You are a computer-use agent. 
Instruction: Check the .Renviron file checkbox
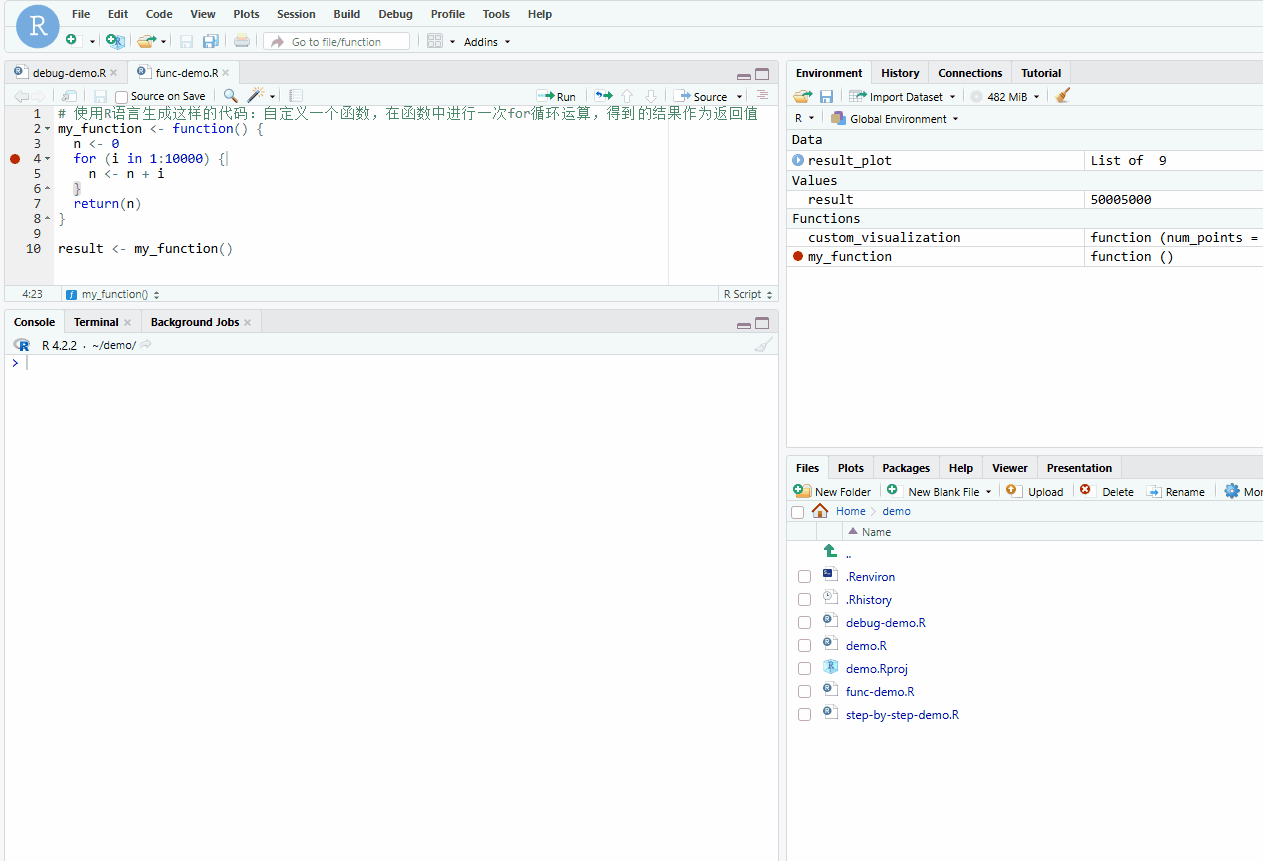pyautogui.click(x=804, y=577)
